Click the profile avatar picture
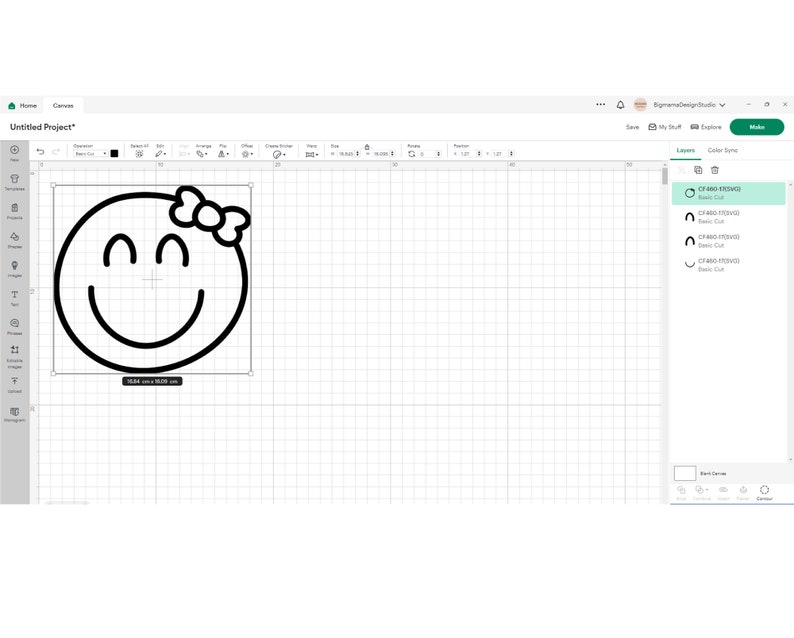Image resolution: width=794 pixels, height=638 pixels. [x=640, y=104]
